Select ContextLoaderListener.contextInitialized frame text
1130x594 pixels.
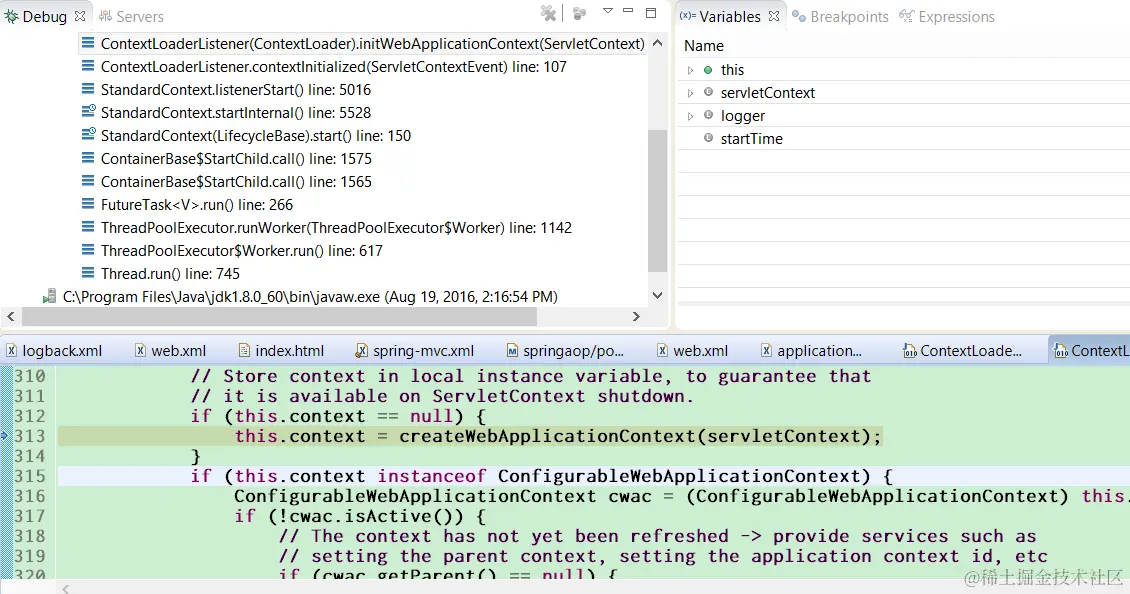point(334,66)
